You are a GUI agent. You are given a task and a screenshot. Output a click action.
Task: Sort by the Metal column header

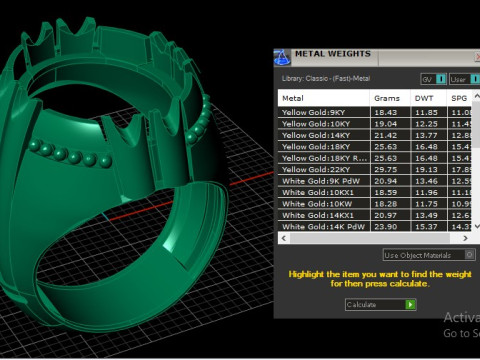click(x=324, y=98)
